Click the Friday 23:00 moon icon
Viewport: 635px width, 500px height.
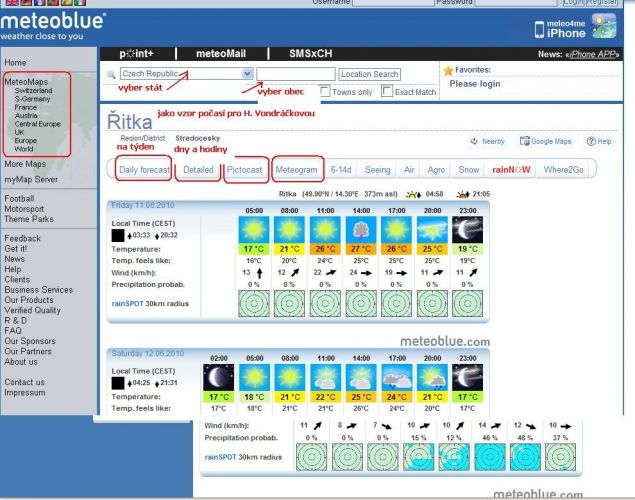(x=467, y=230)
